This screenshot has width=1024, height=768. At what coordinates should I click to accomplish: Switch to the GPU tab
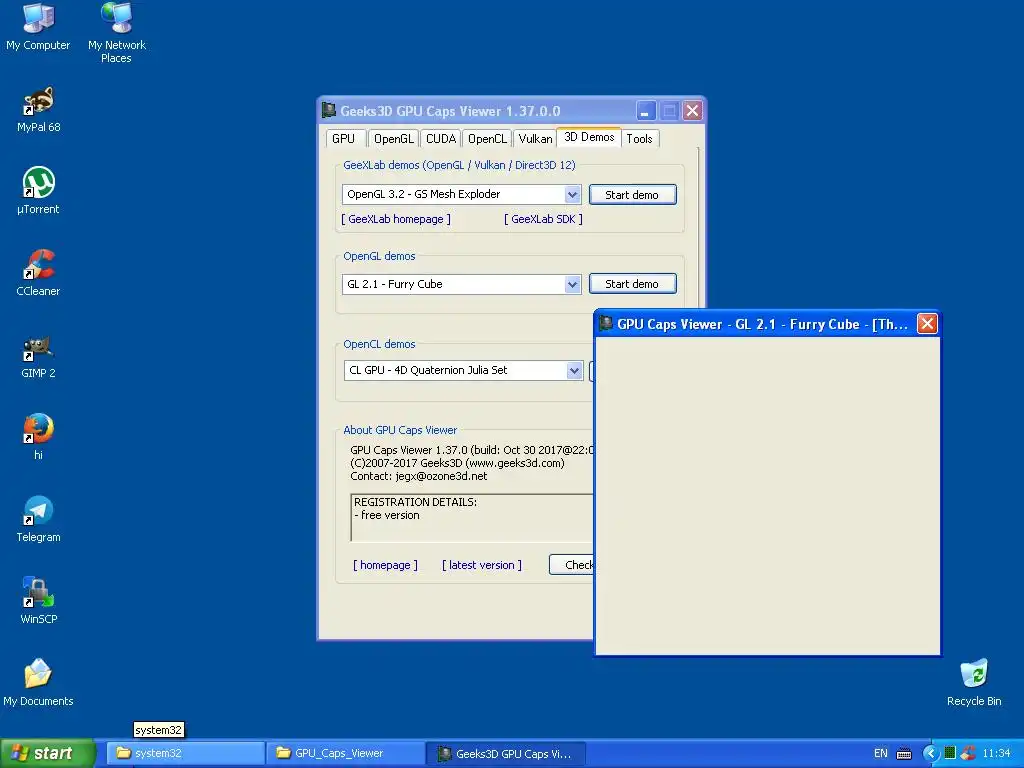coord(344,138)
